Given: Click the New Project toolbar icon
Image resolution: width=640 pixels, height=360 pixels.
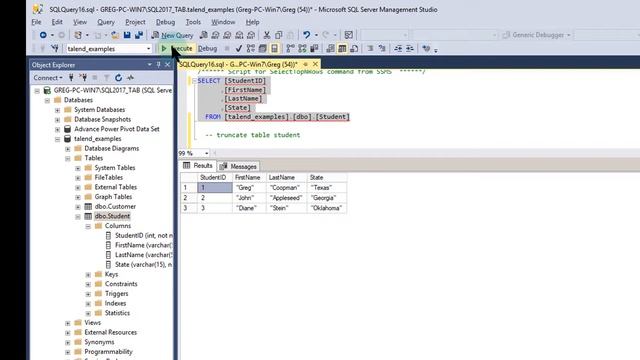Looking at the screenshot, I should pyautogui.click(x=78, y=35).
